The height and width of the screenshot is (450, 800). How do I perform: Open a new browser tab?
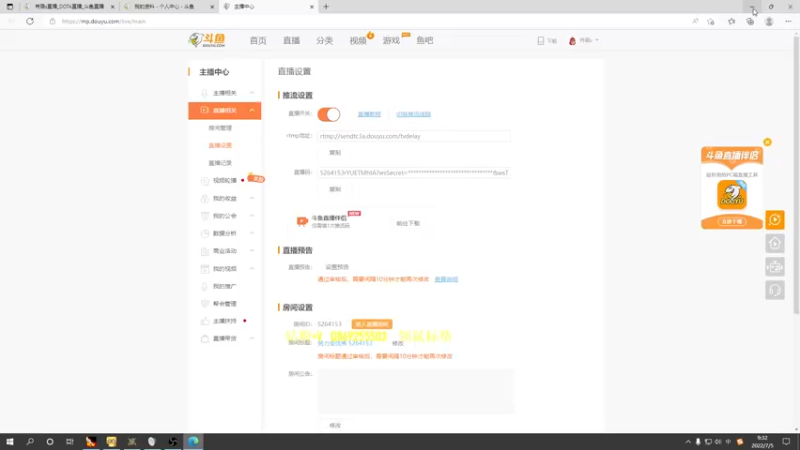click(x=326, y=7)
